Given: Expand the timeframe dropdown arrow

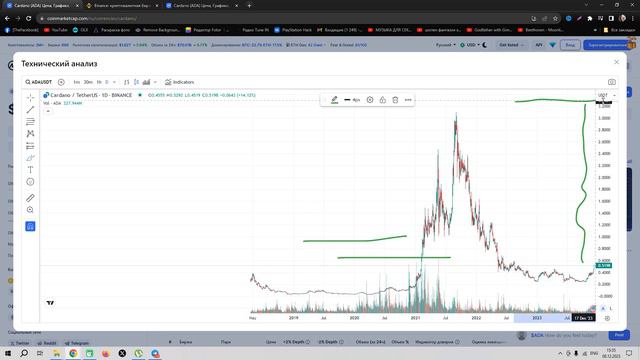Looking at the screenshot, I should (x=114, y=82).
